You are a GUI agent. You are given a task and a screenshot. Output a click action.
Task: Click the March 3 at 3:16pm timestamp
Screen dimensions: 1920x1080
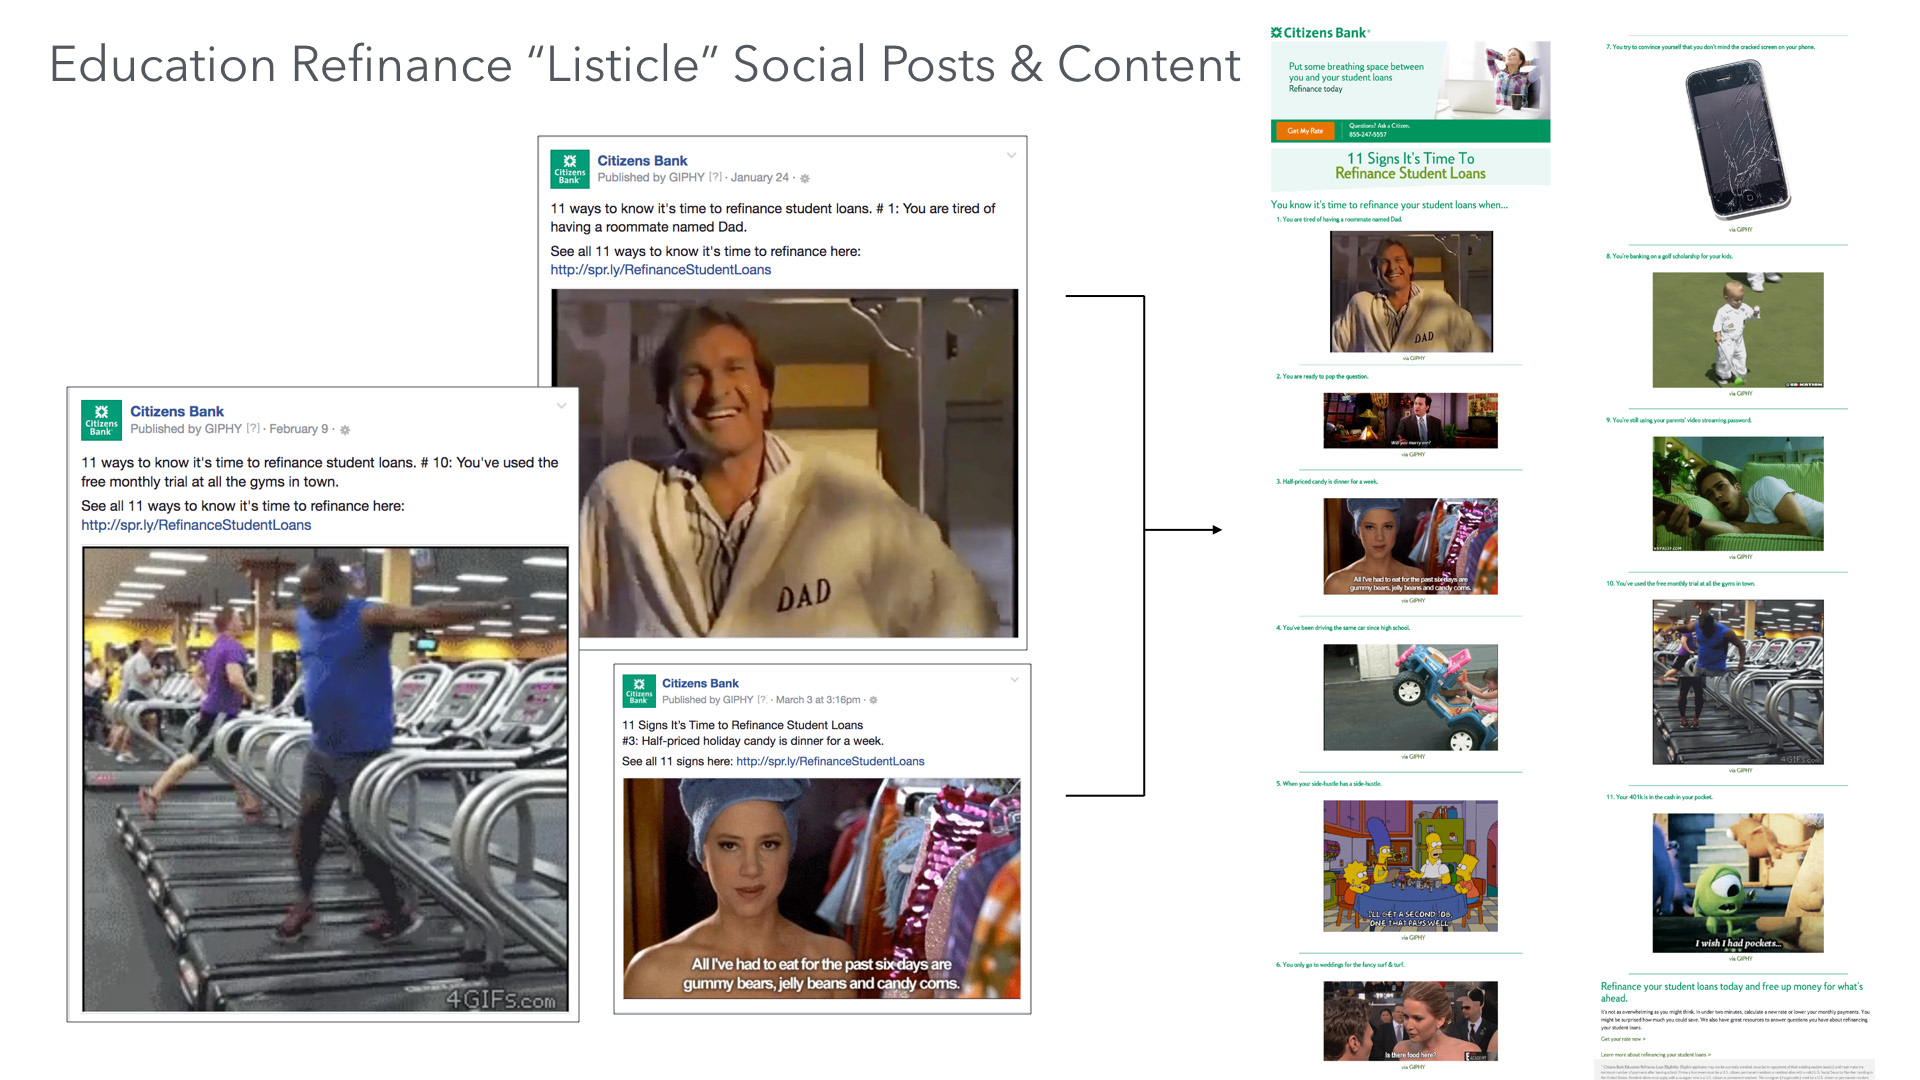[818, 700]
